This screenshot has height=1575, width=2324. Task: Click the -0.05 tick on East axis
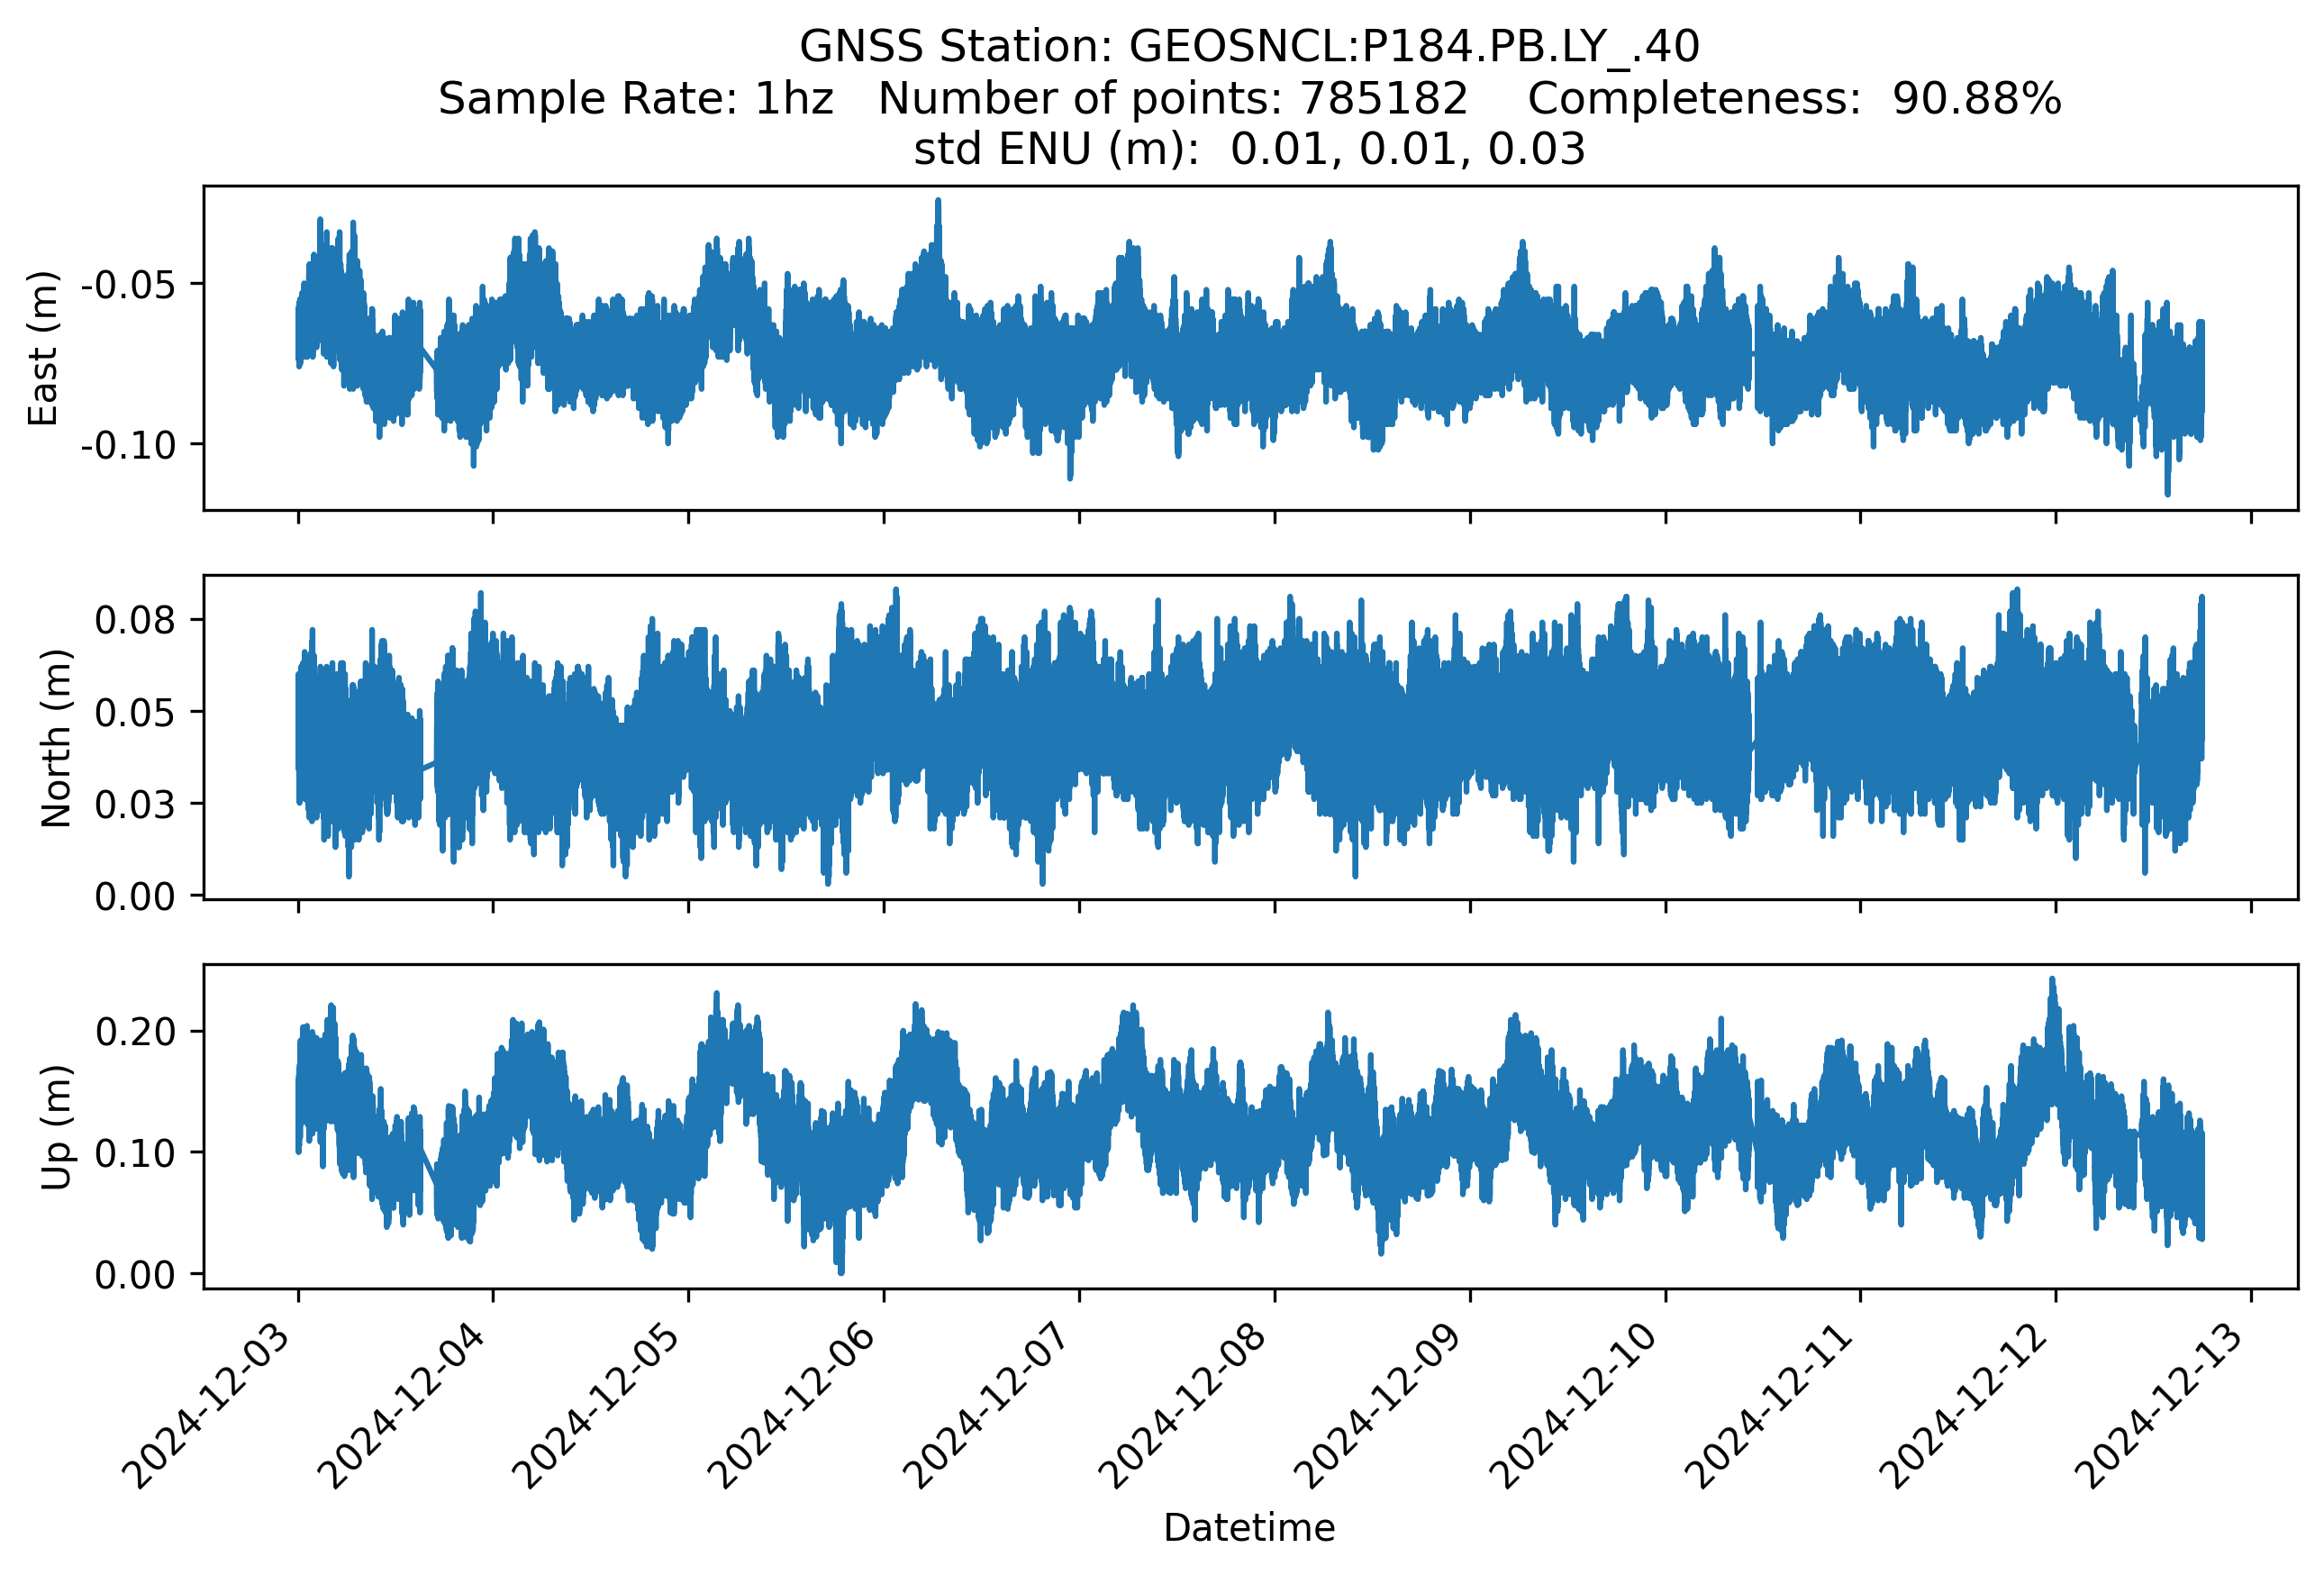point(128,285)
